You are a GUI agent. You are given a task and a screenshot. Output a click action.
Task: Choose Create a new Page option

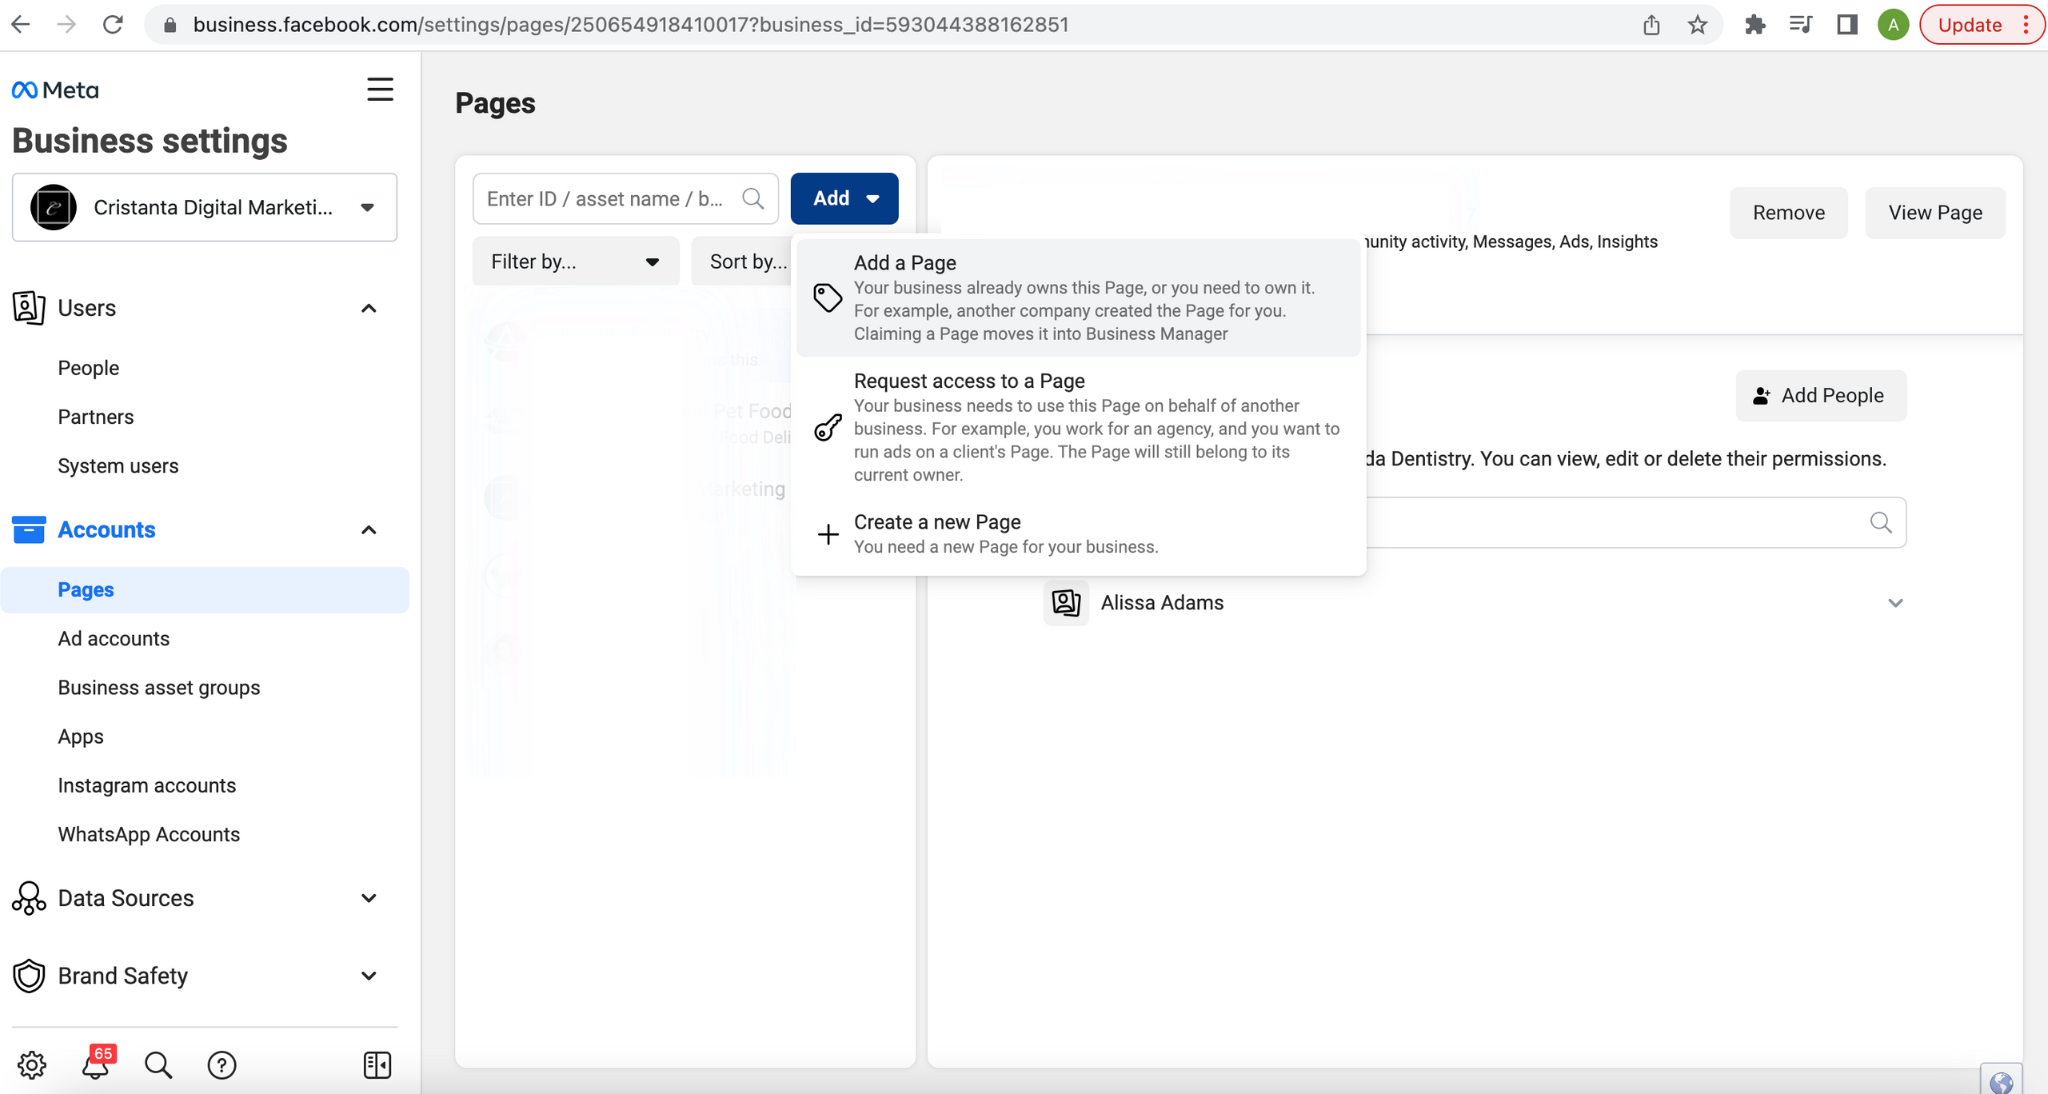(1078, 534)
